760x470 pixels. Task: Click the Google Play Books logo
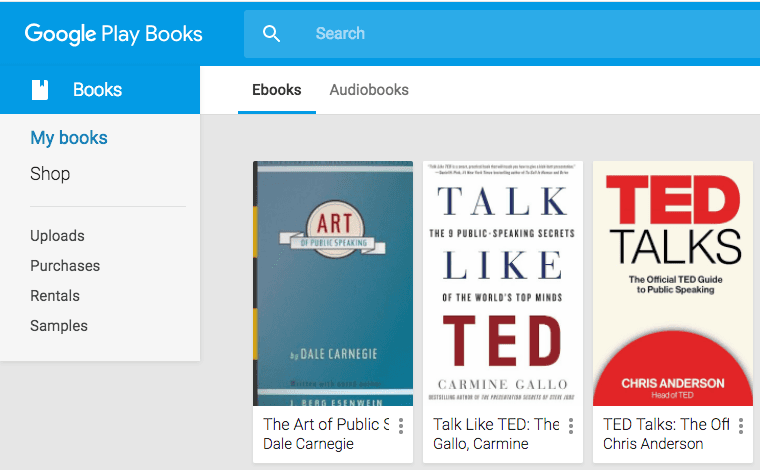point(113,34)
